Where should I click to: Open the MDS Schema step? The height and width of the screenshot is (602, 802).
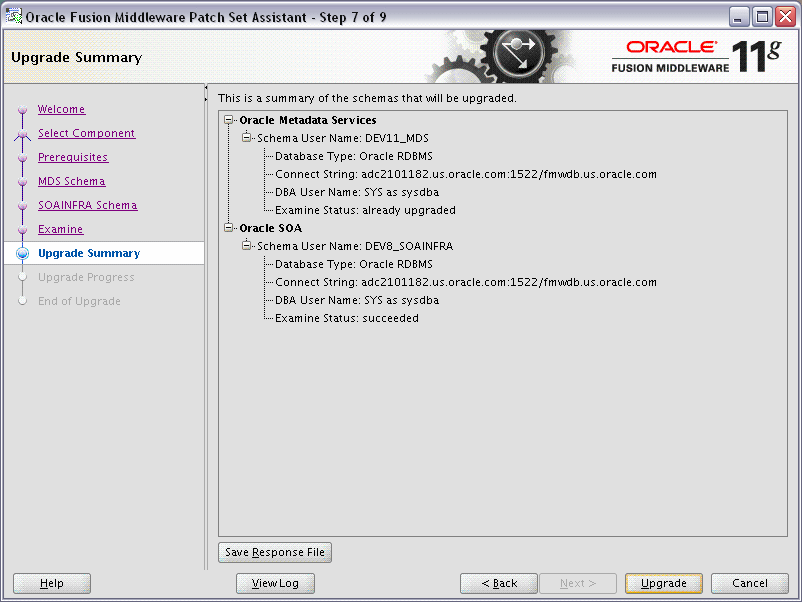(72, 181)
